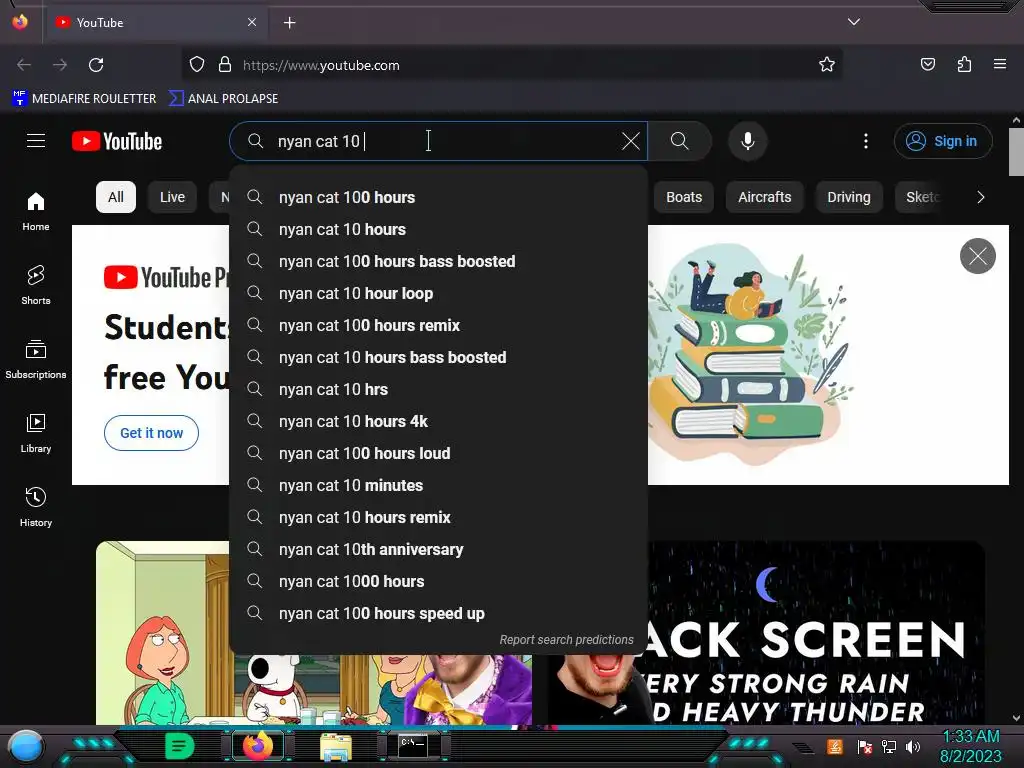Viewport: 1024px width, 768px height.
Task: Open the green notes app in taskbar
Action: 179,746
